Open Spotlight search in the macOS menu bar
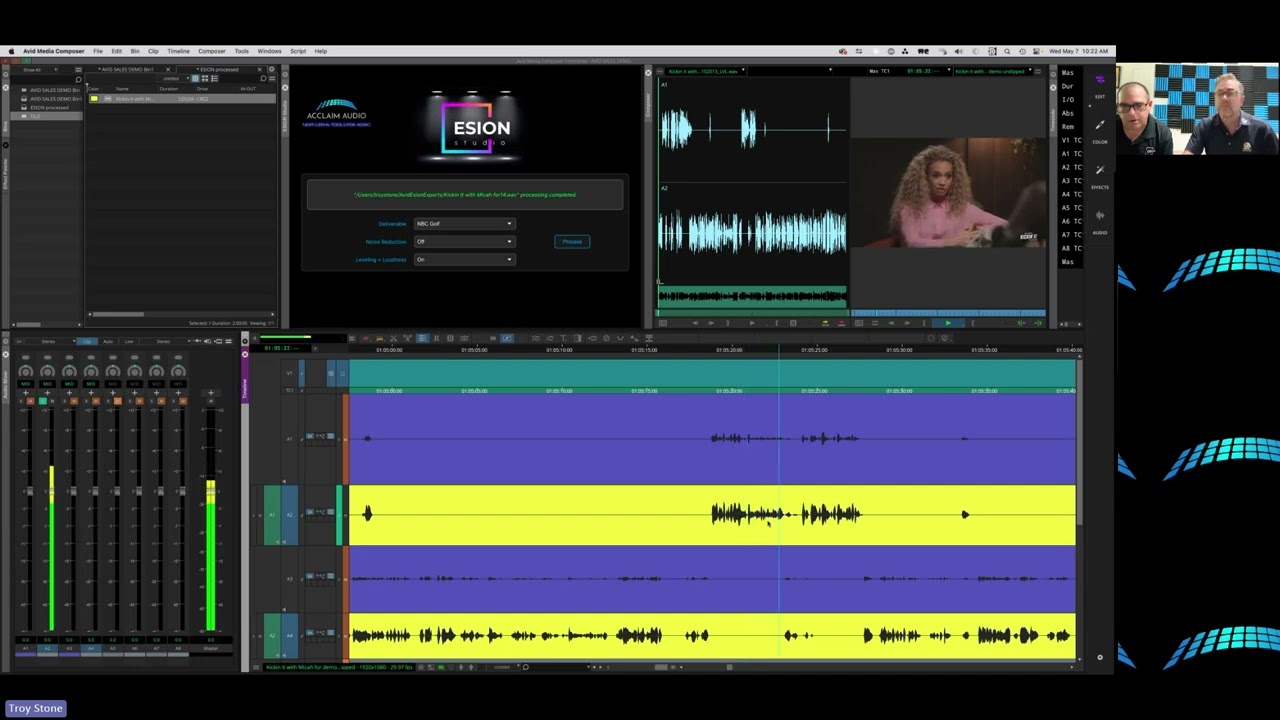Viewport: 1280px width, 720px height. tap(1006, 51)
